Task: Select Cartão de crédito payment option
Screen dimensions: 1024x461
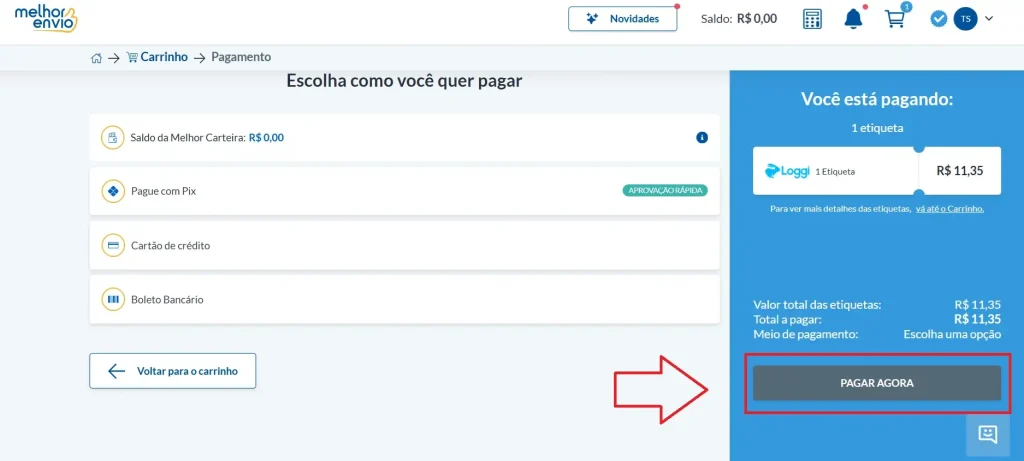Action: 404,246
